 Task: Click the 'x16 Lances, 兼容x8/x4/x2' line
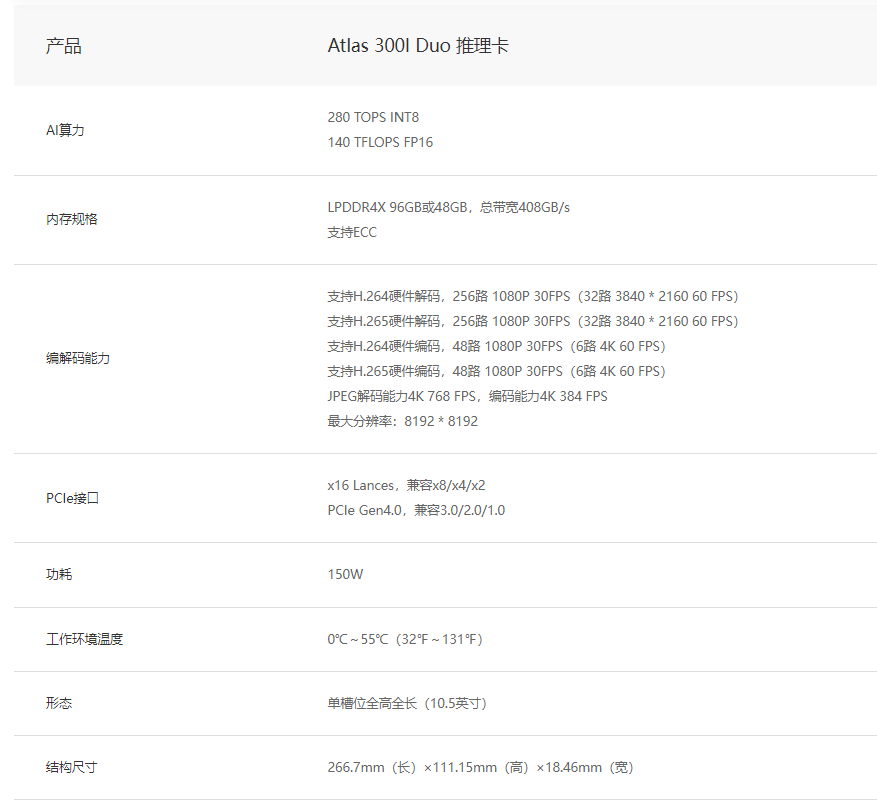pyautogui.click(x=406, y=485)
